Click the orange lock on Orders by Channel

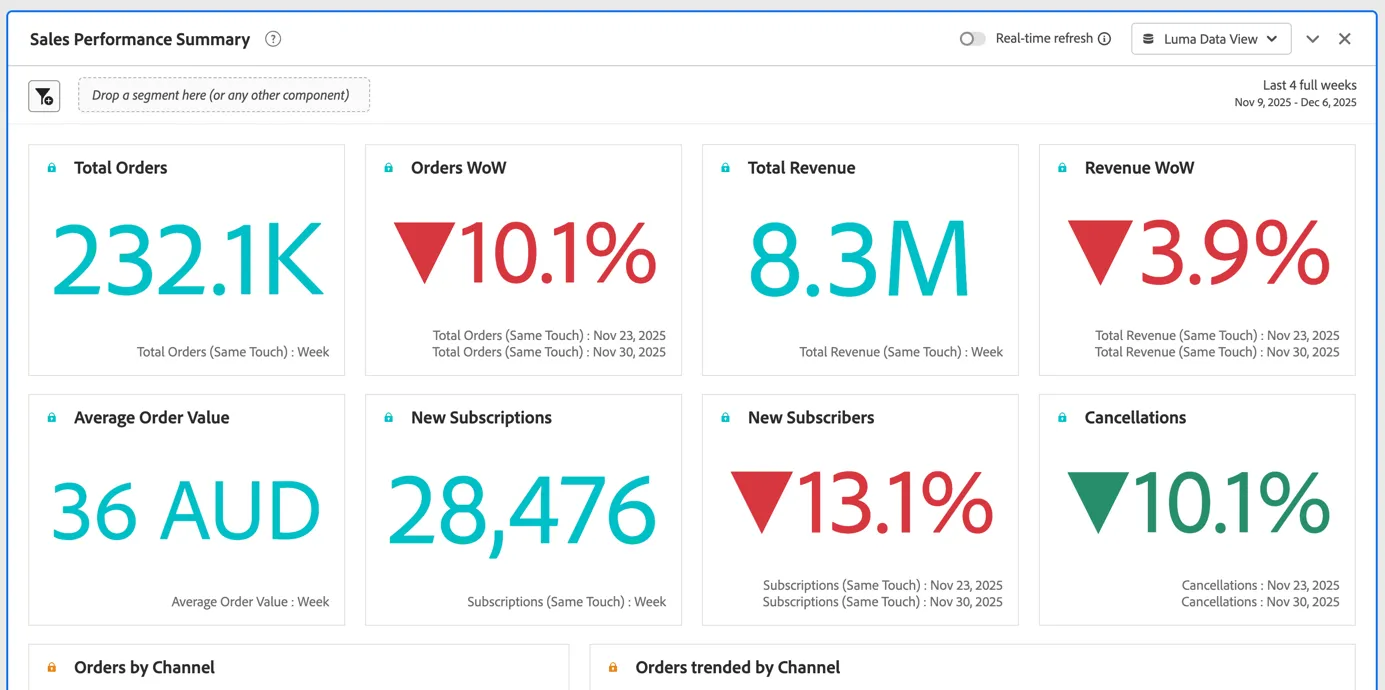click(52, 668)
